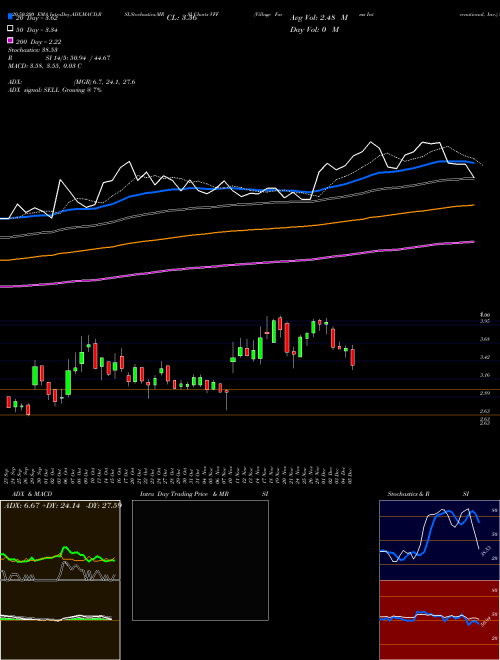
Task: Click the red RSI chart panel
Action: (x=439, y=620)
